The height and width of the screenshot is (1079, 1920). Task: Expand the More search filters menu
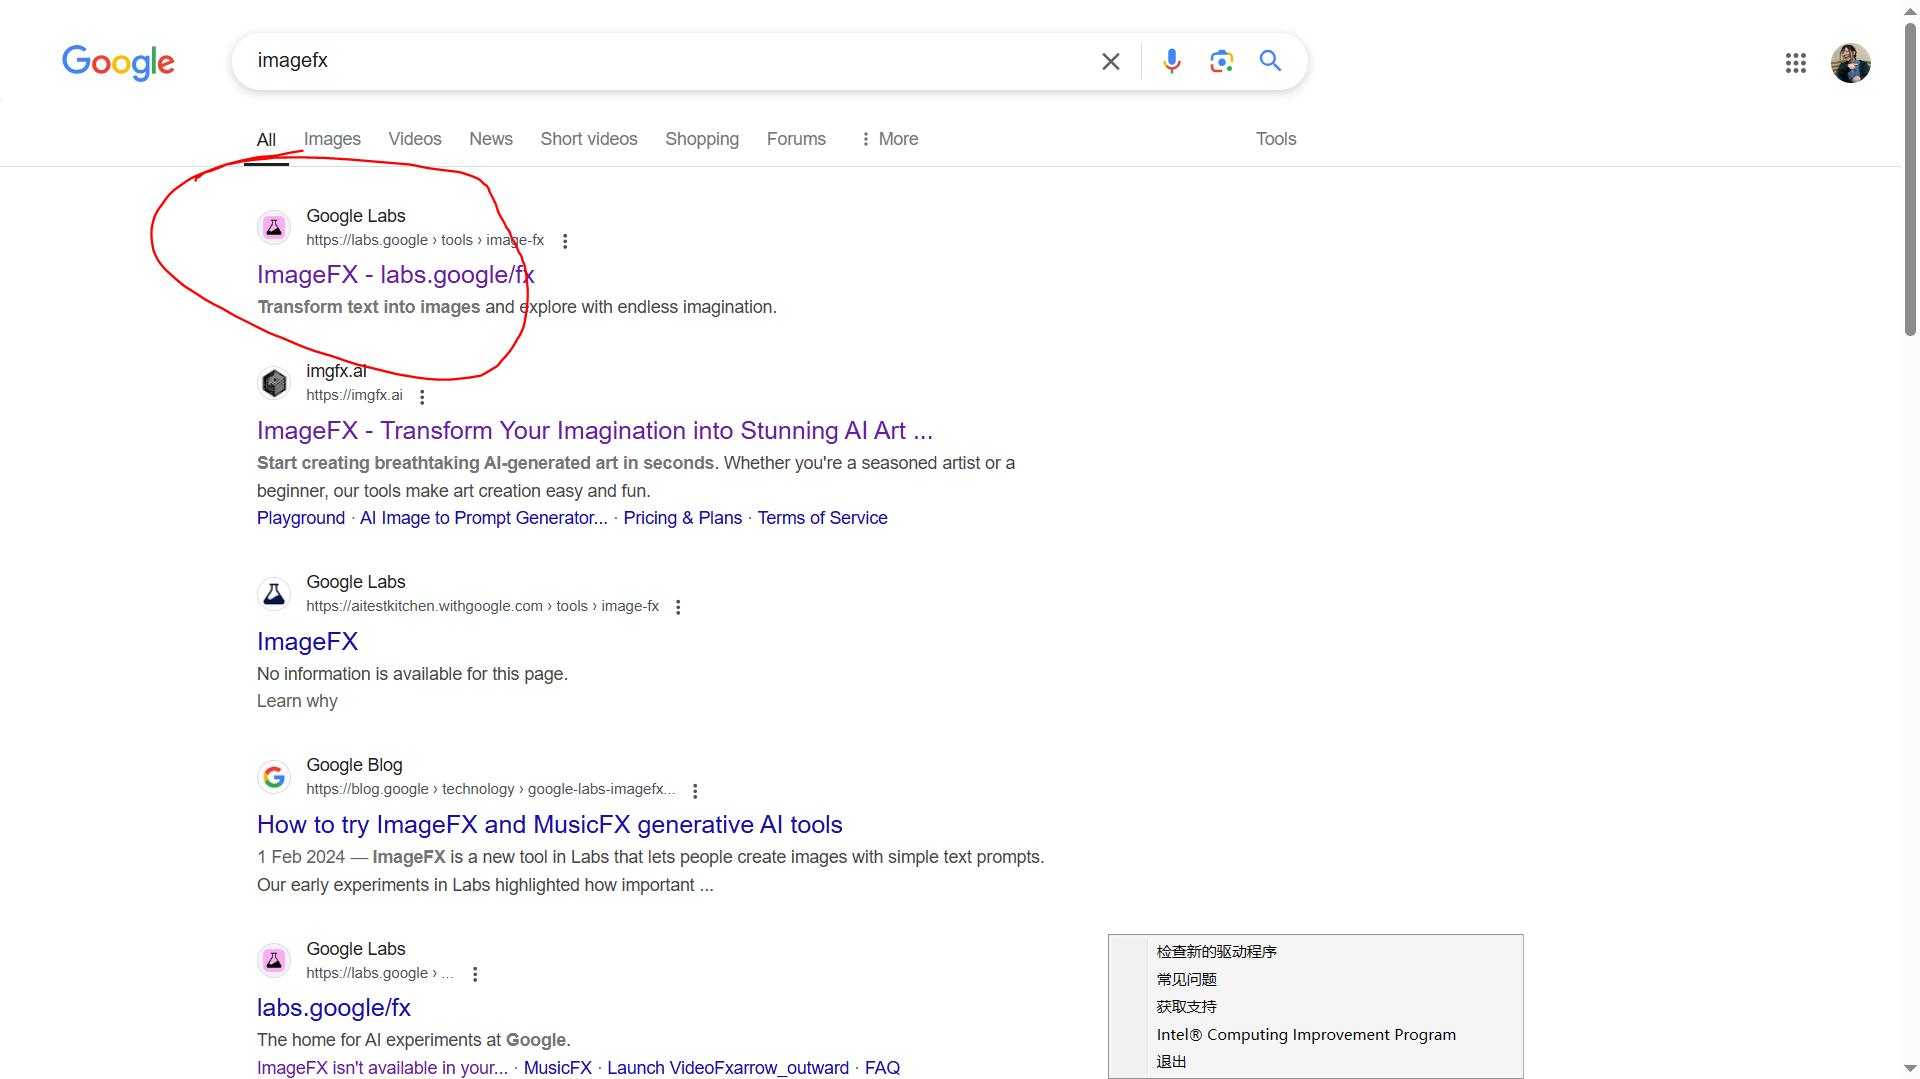(889, 139)
